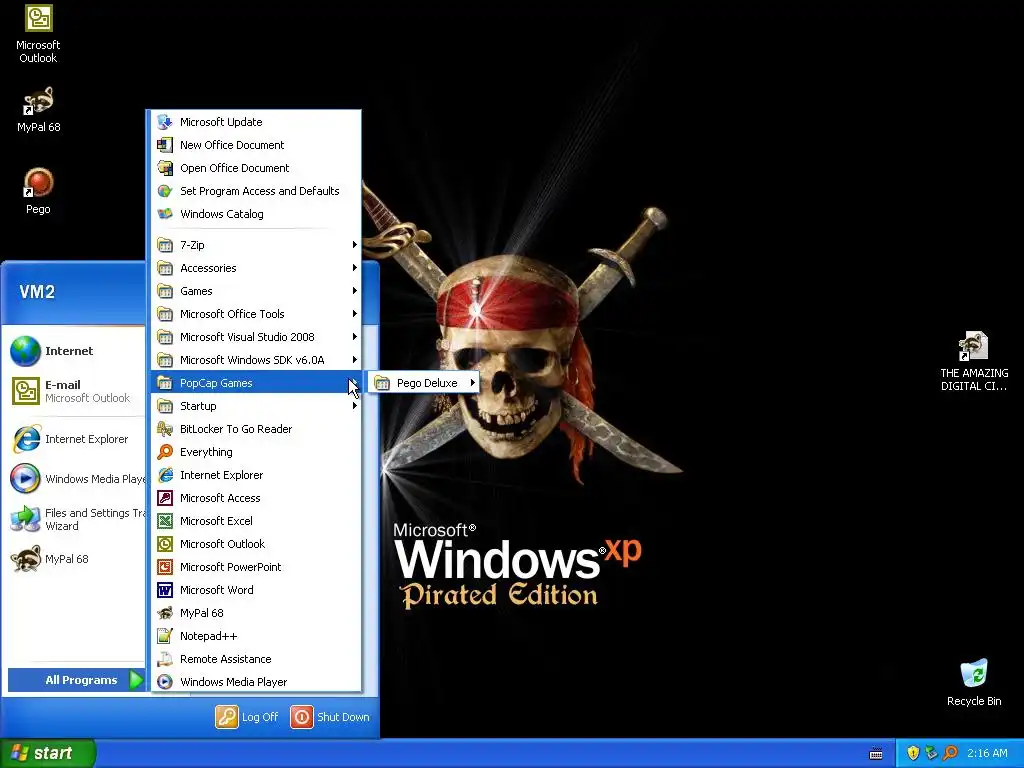Screen dimensions: 1024x768
Task: Click the All Programs green arrow
Action: [x=136, y=680]
